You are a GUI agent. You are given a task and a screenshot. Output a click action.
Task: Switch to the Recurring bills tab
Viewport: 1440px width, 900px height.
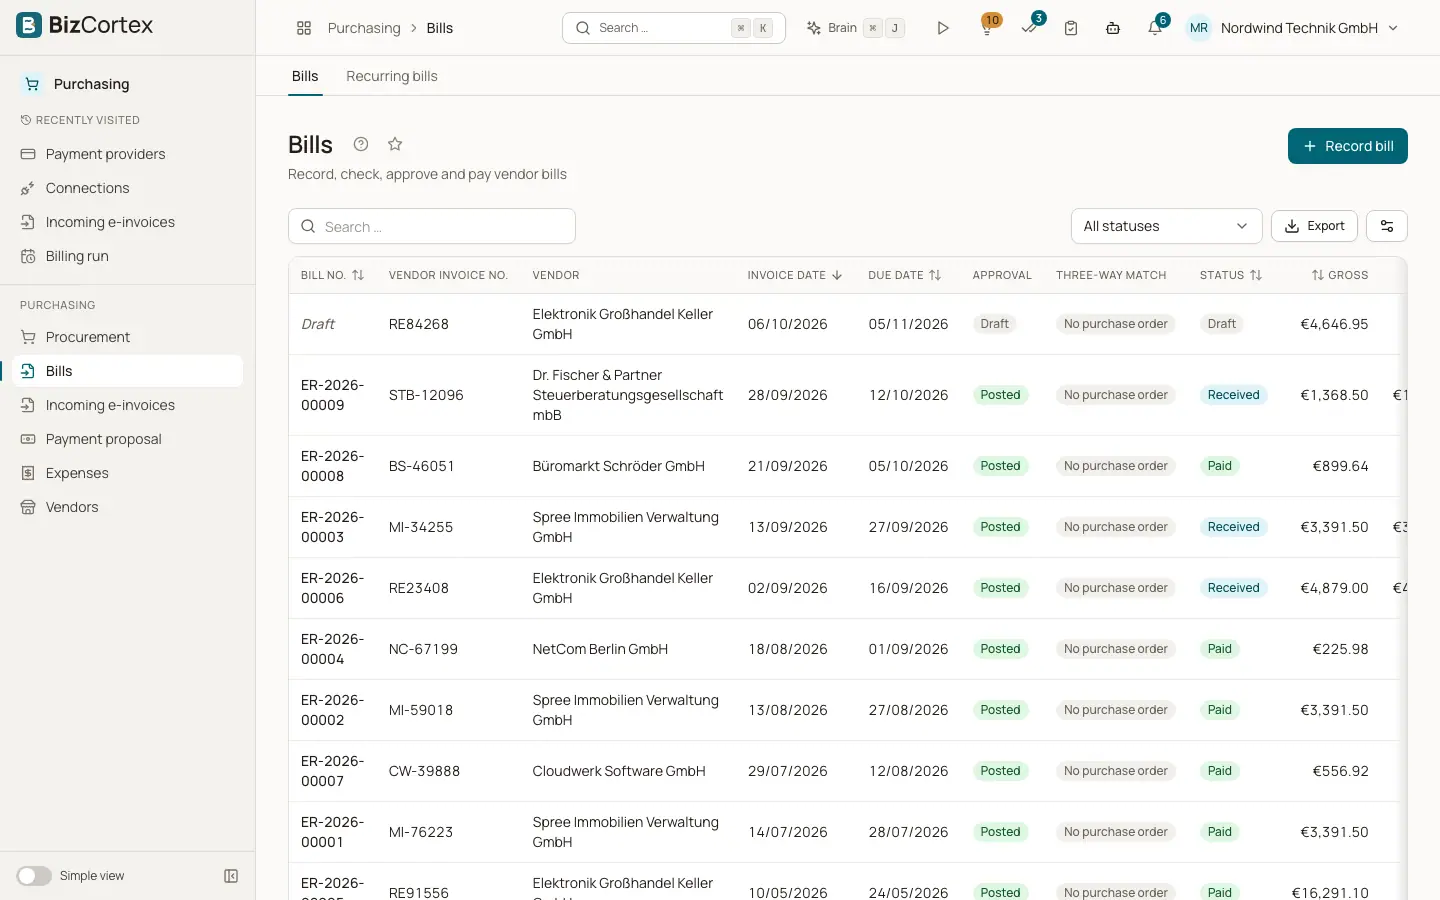click(391, 76)
